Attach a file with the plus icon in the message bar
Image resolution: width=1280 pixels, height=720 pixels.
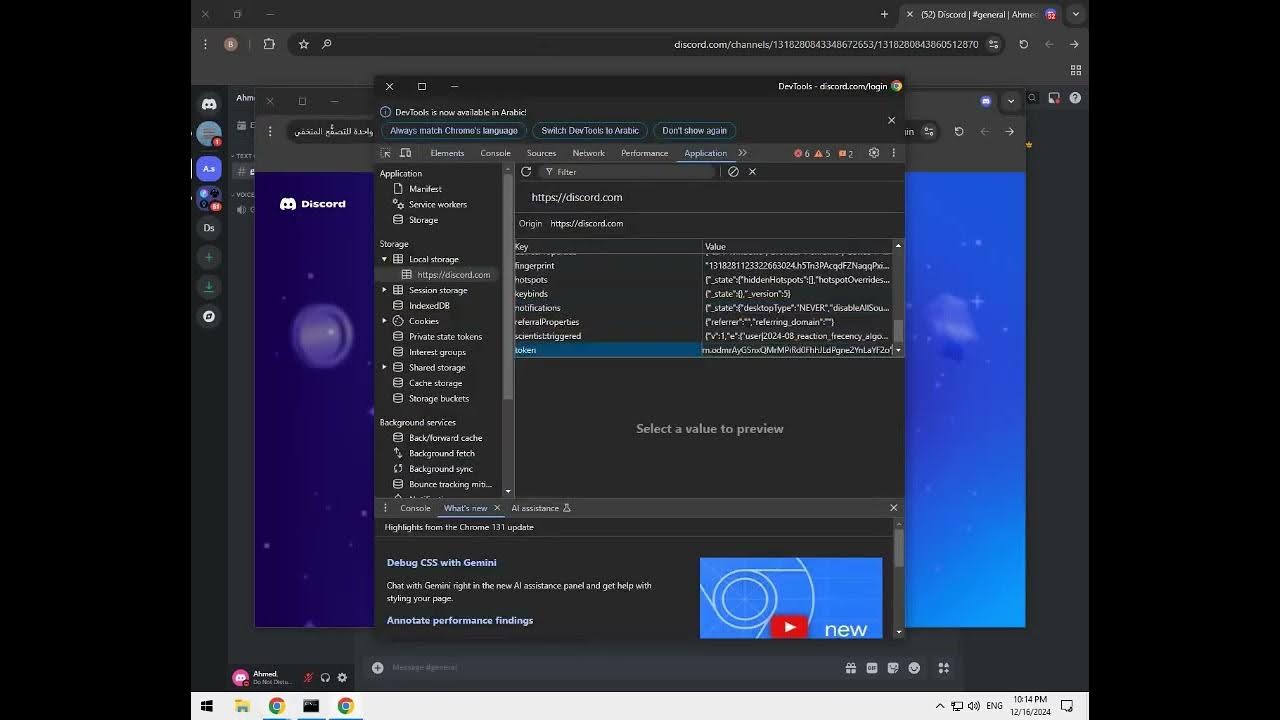[378, 668]
